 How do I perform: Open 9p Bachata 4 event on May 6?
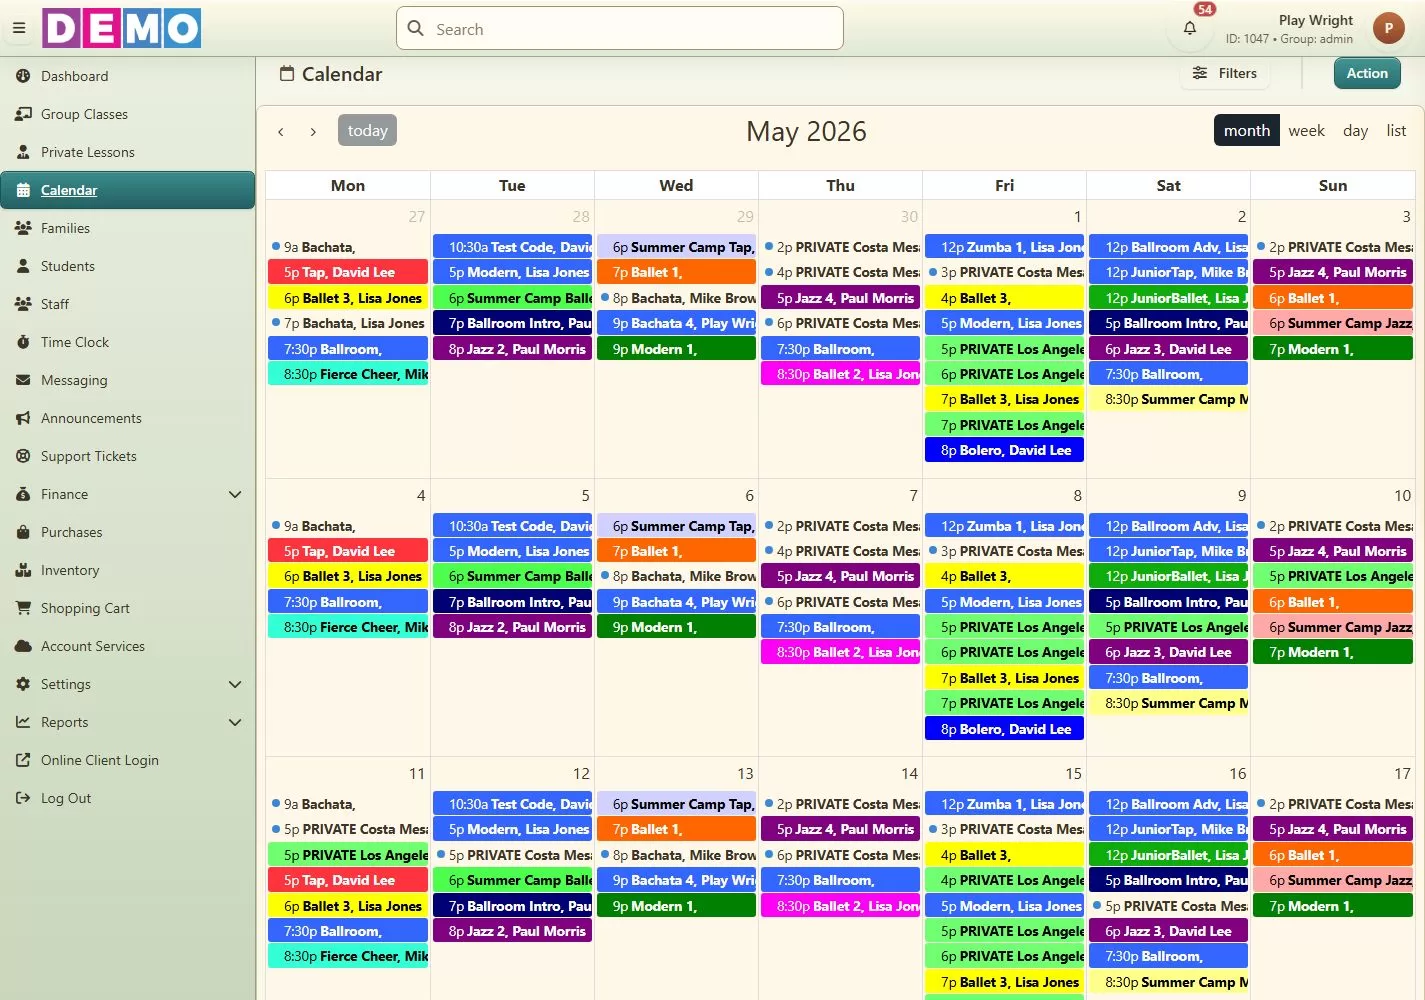[x=677, y=602]
